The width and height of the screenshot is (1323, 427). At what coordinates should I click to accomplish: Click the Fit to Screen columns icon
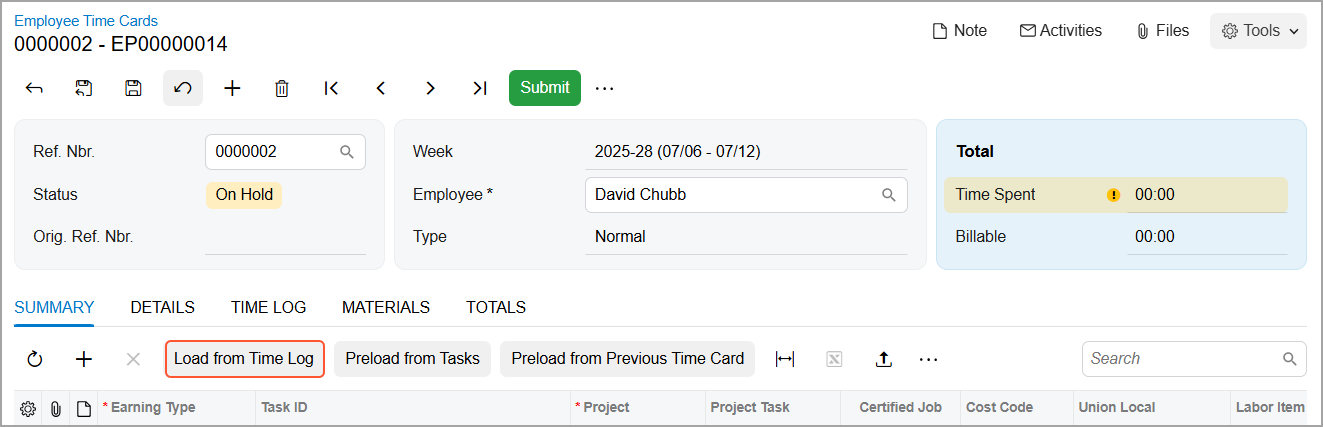[785, 359]
